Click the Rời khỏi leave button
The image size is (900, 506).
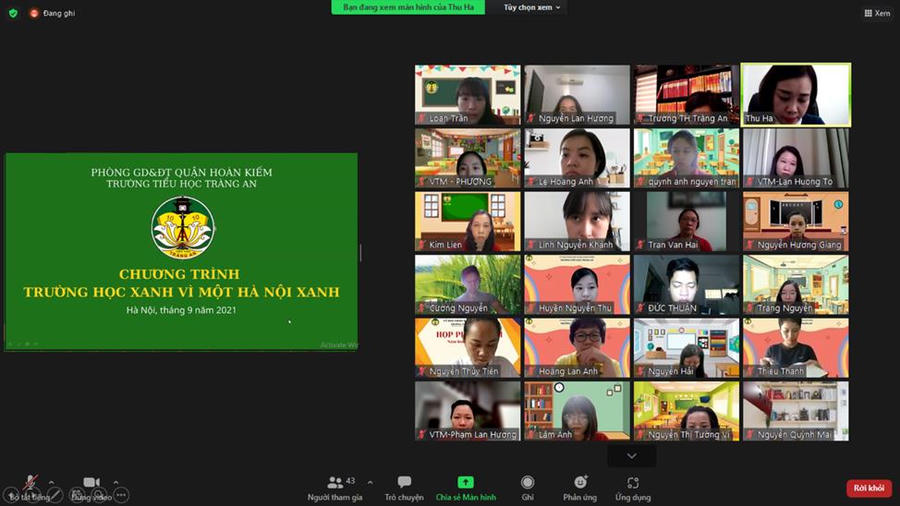(868, 488)
